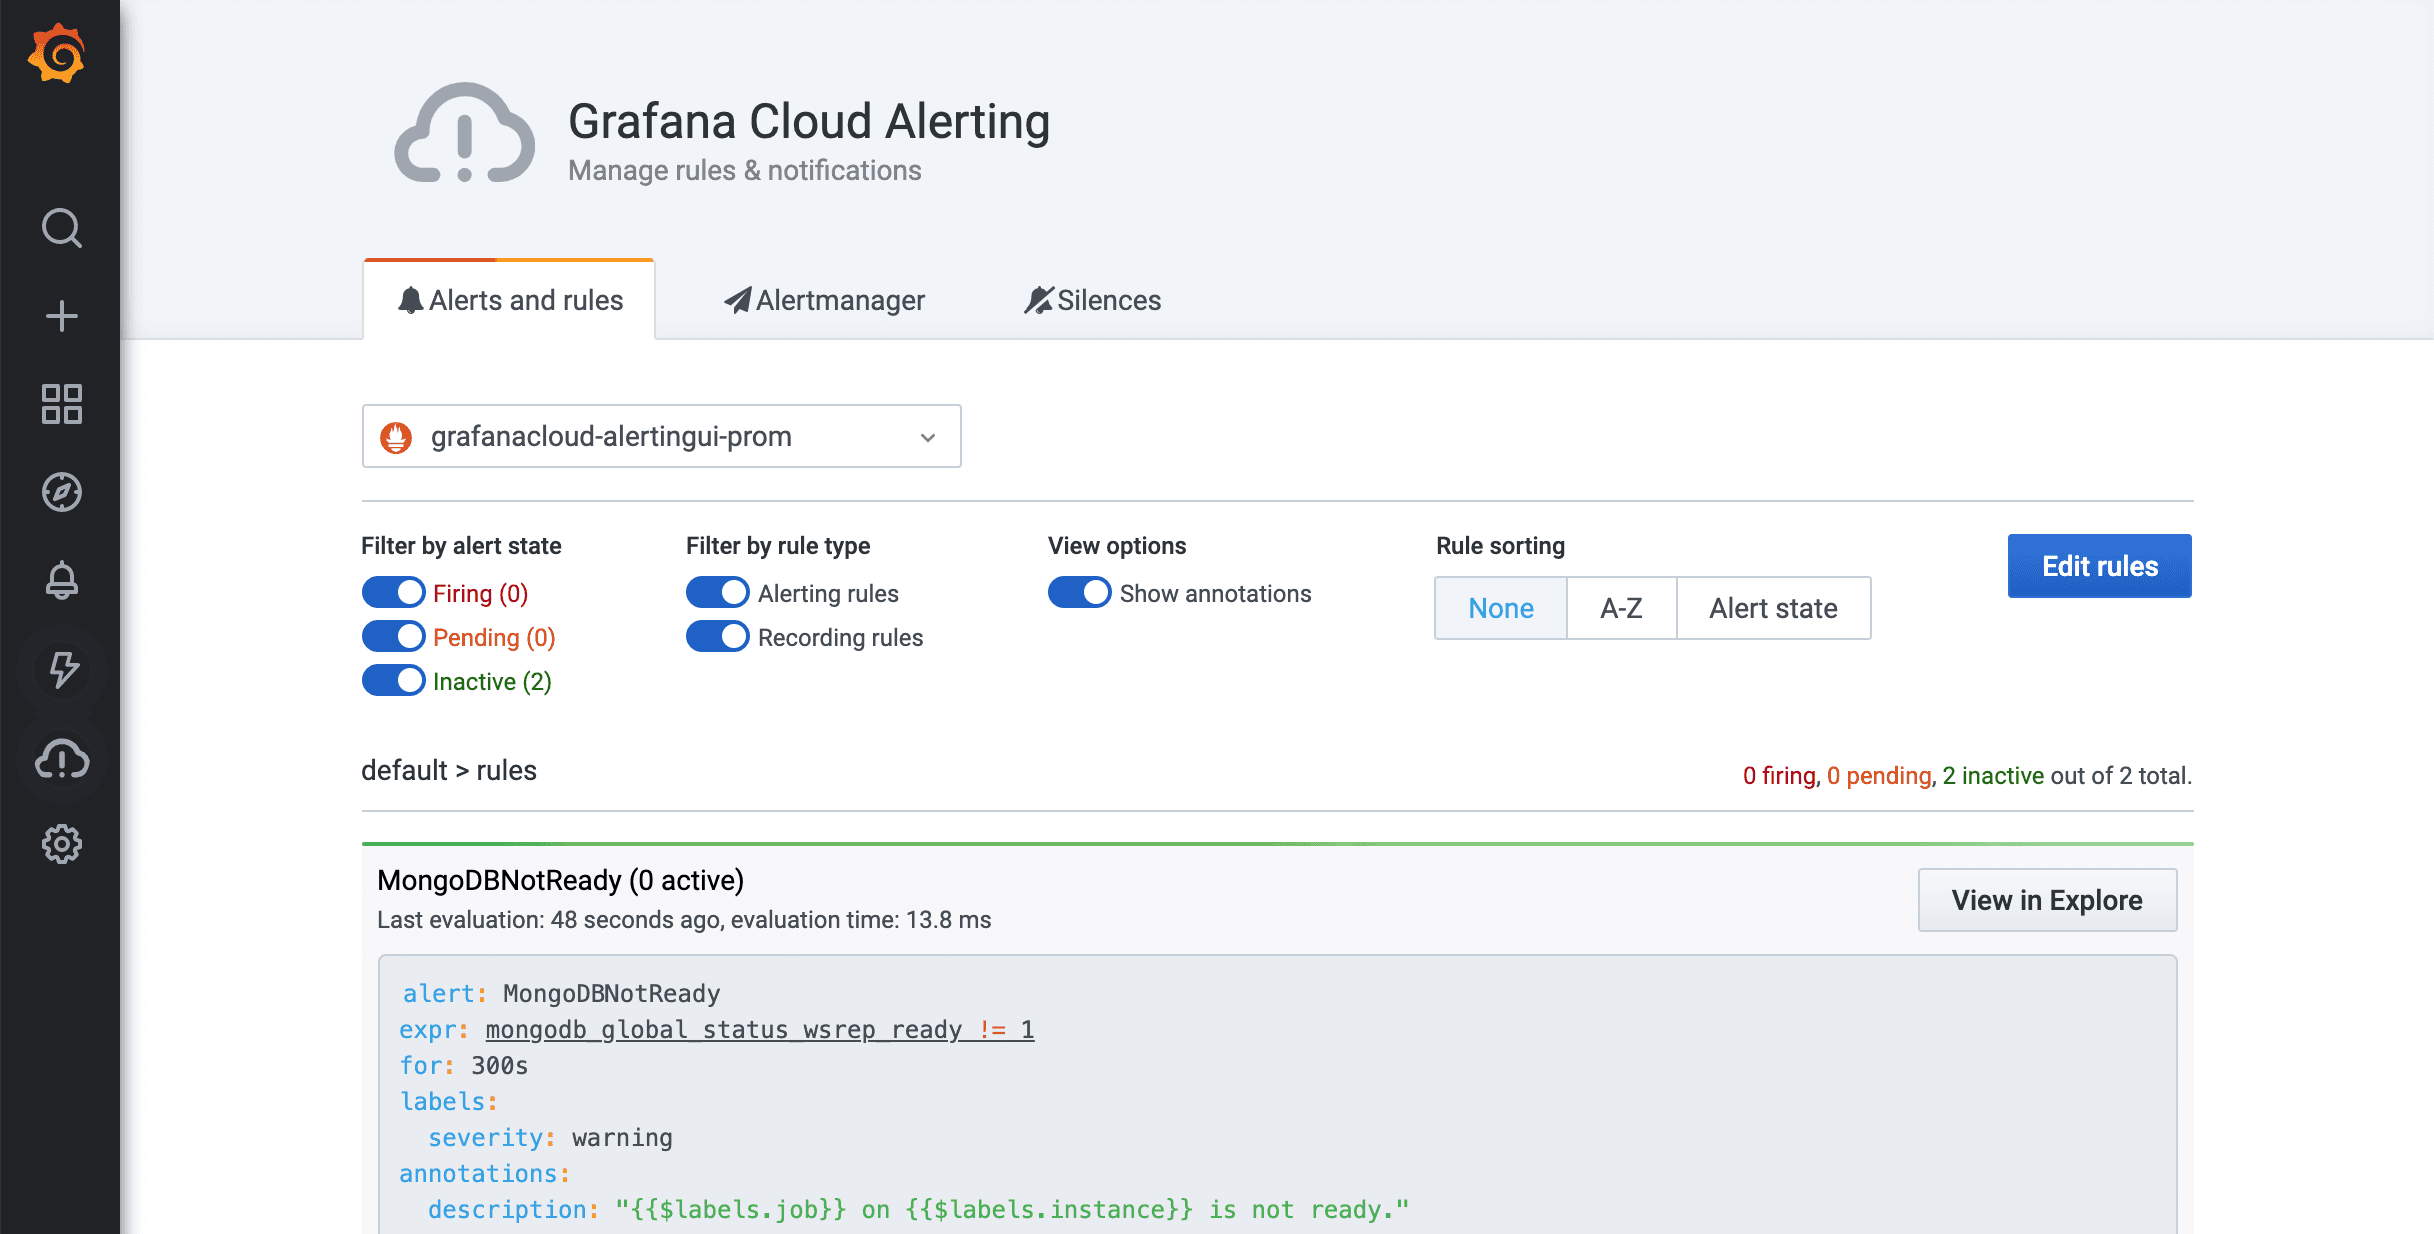The image size is (2434, 1234).
Task: Click the severity: warning label line
Action: click(x=551, y=1138)
